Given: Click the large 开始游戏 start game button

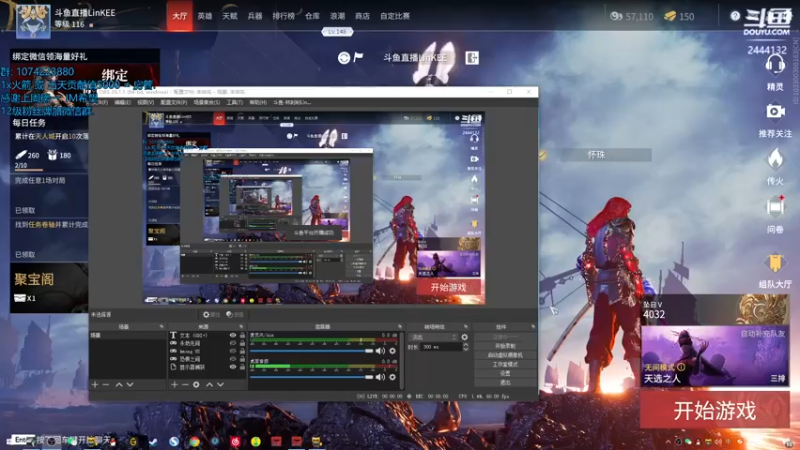Looking at the screenshot, I should (x=714, y=410).
